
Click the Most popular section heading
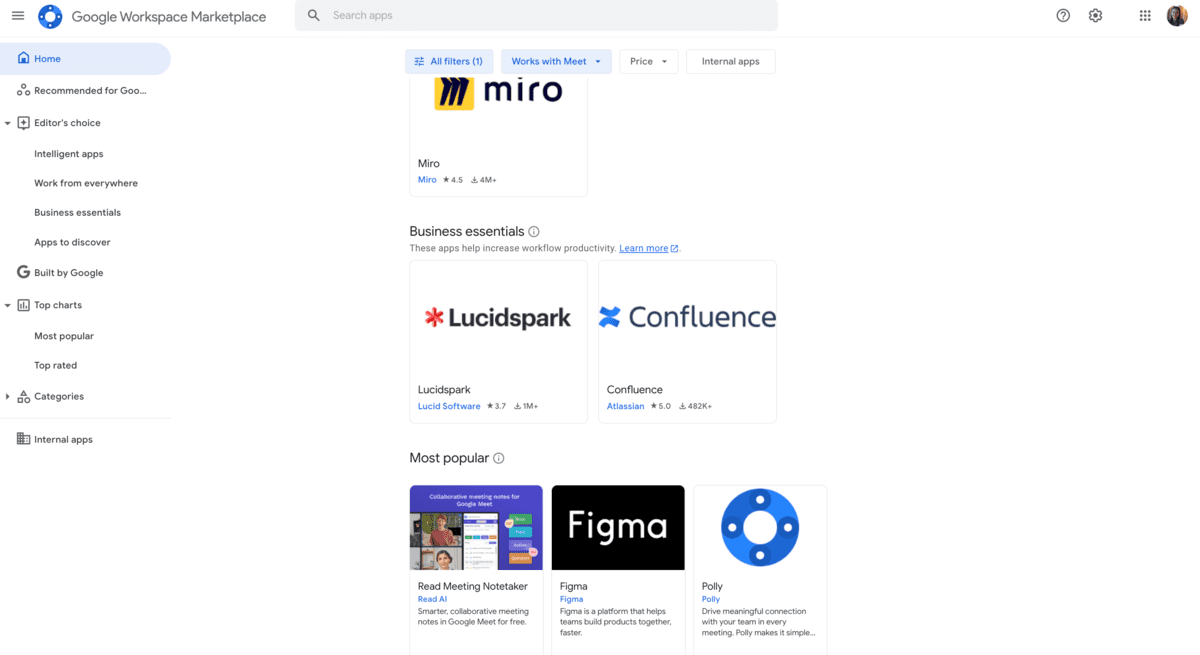click(x=449, y=458)
